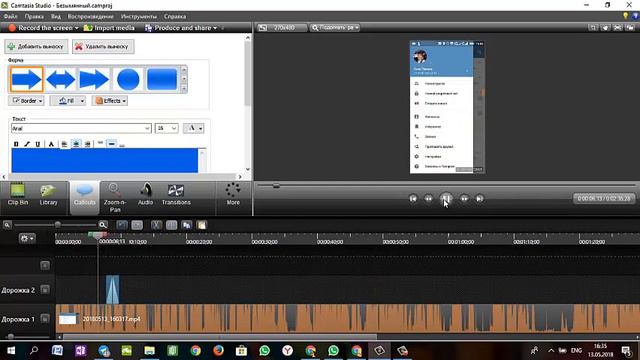This screenshot has height=360, width=640.
Task: Click the timeline Split icon
Action: [x=171, y=225]
